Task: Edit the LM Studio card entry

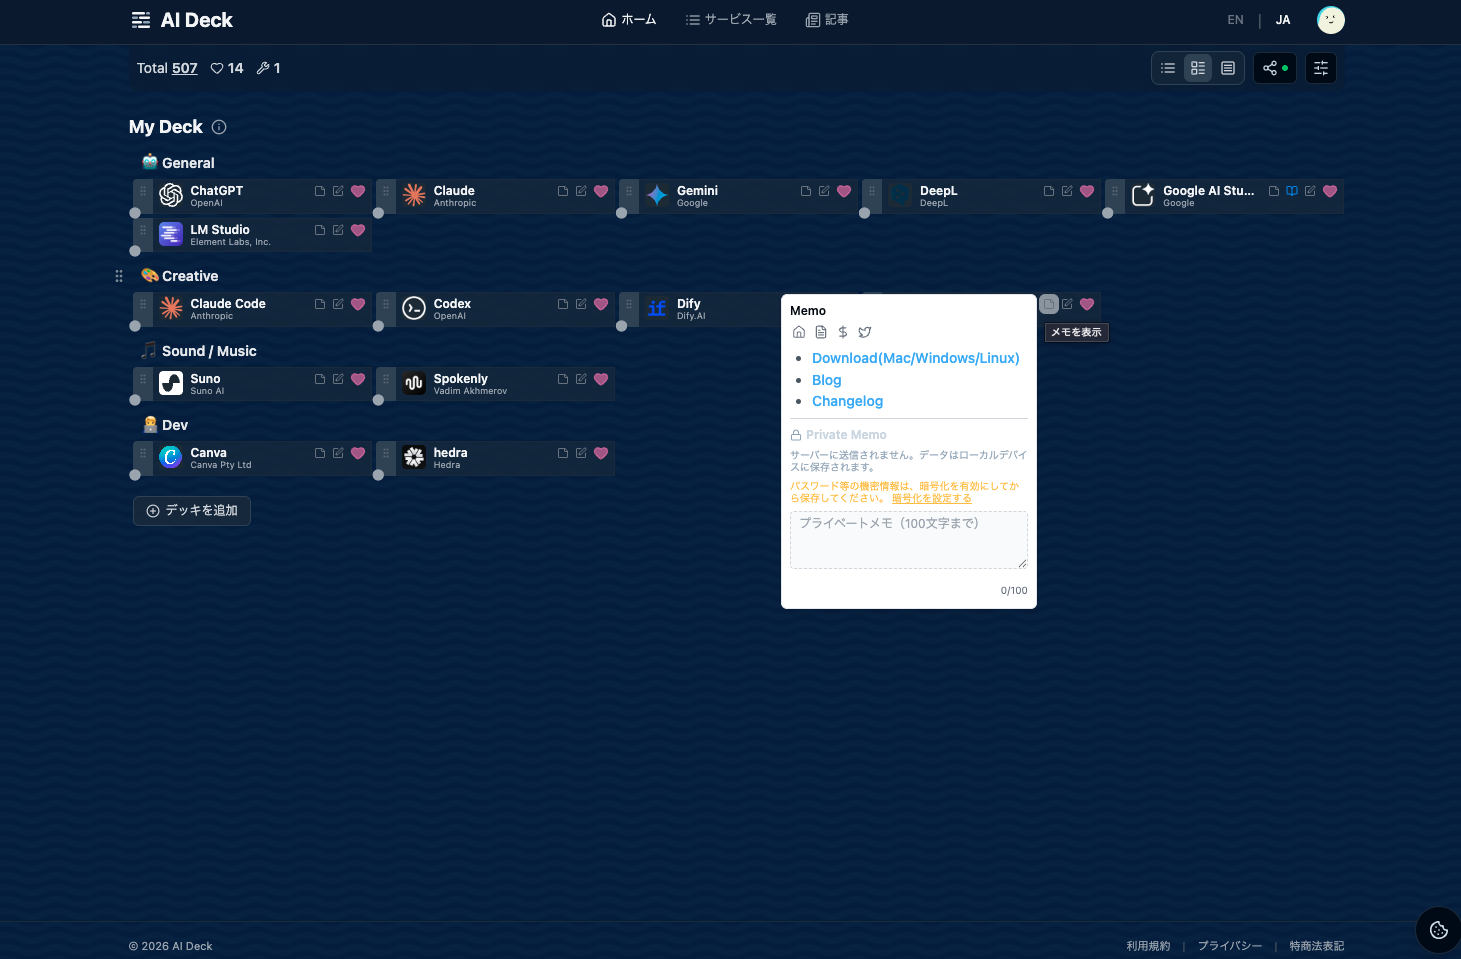Action: pos(338,230)
